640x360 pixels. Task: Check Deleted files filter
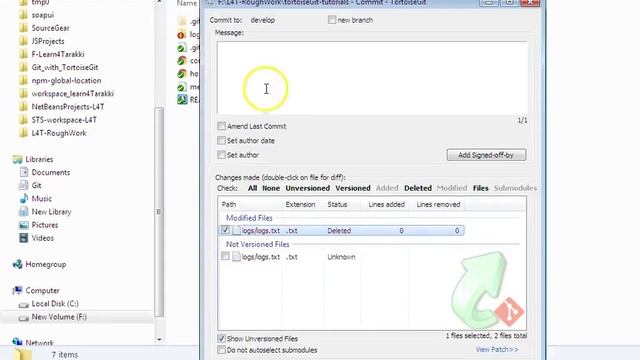[x=418, y=188]
